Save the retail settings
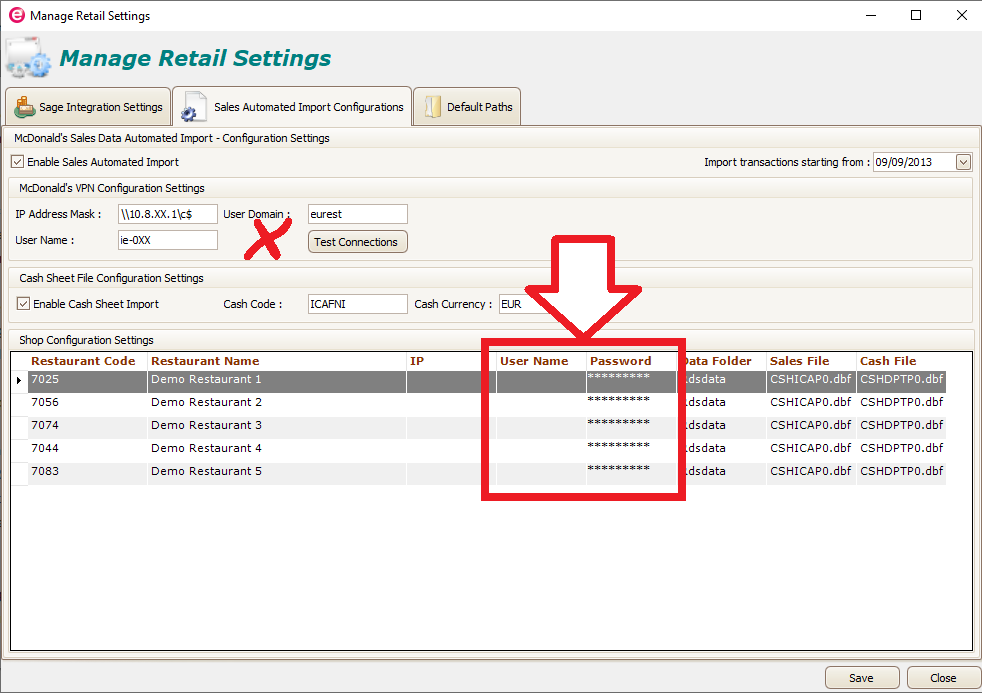 pos(862,678)
